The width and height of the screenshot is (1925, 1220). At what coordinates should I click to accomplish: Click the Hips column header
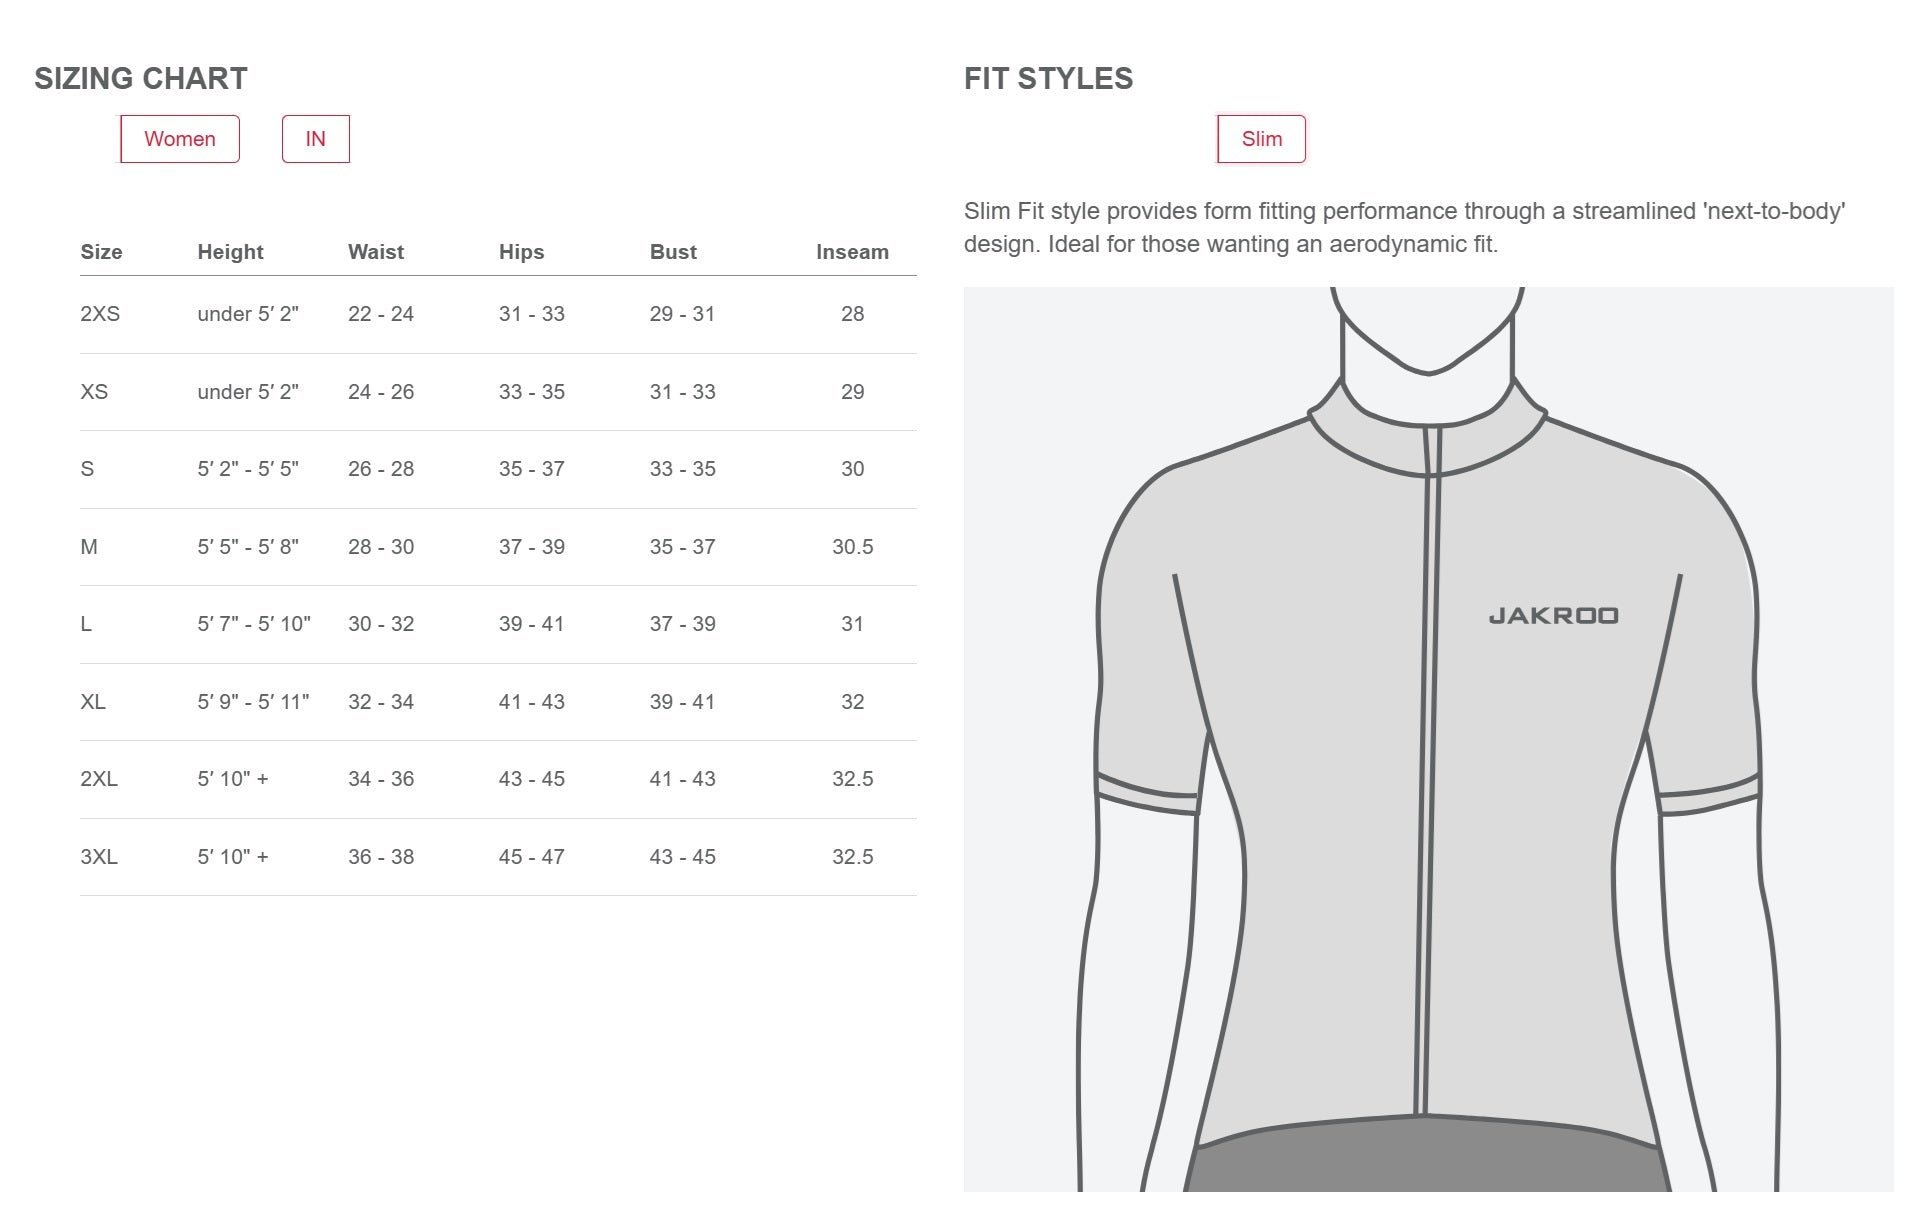click(521, 252)
